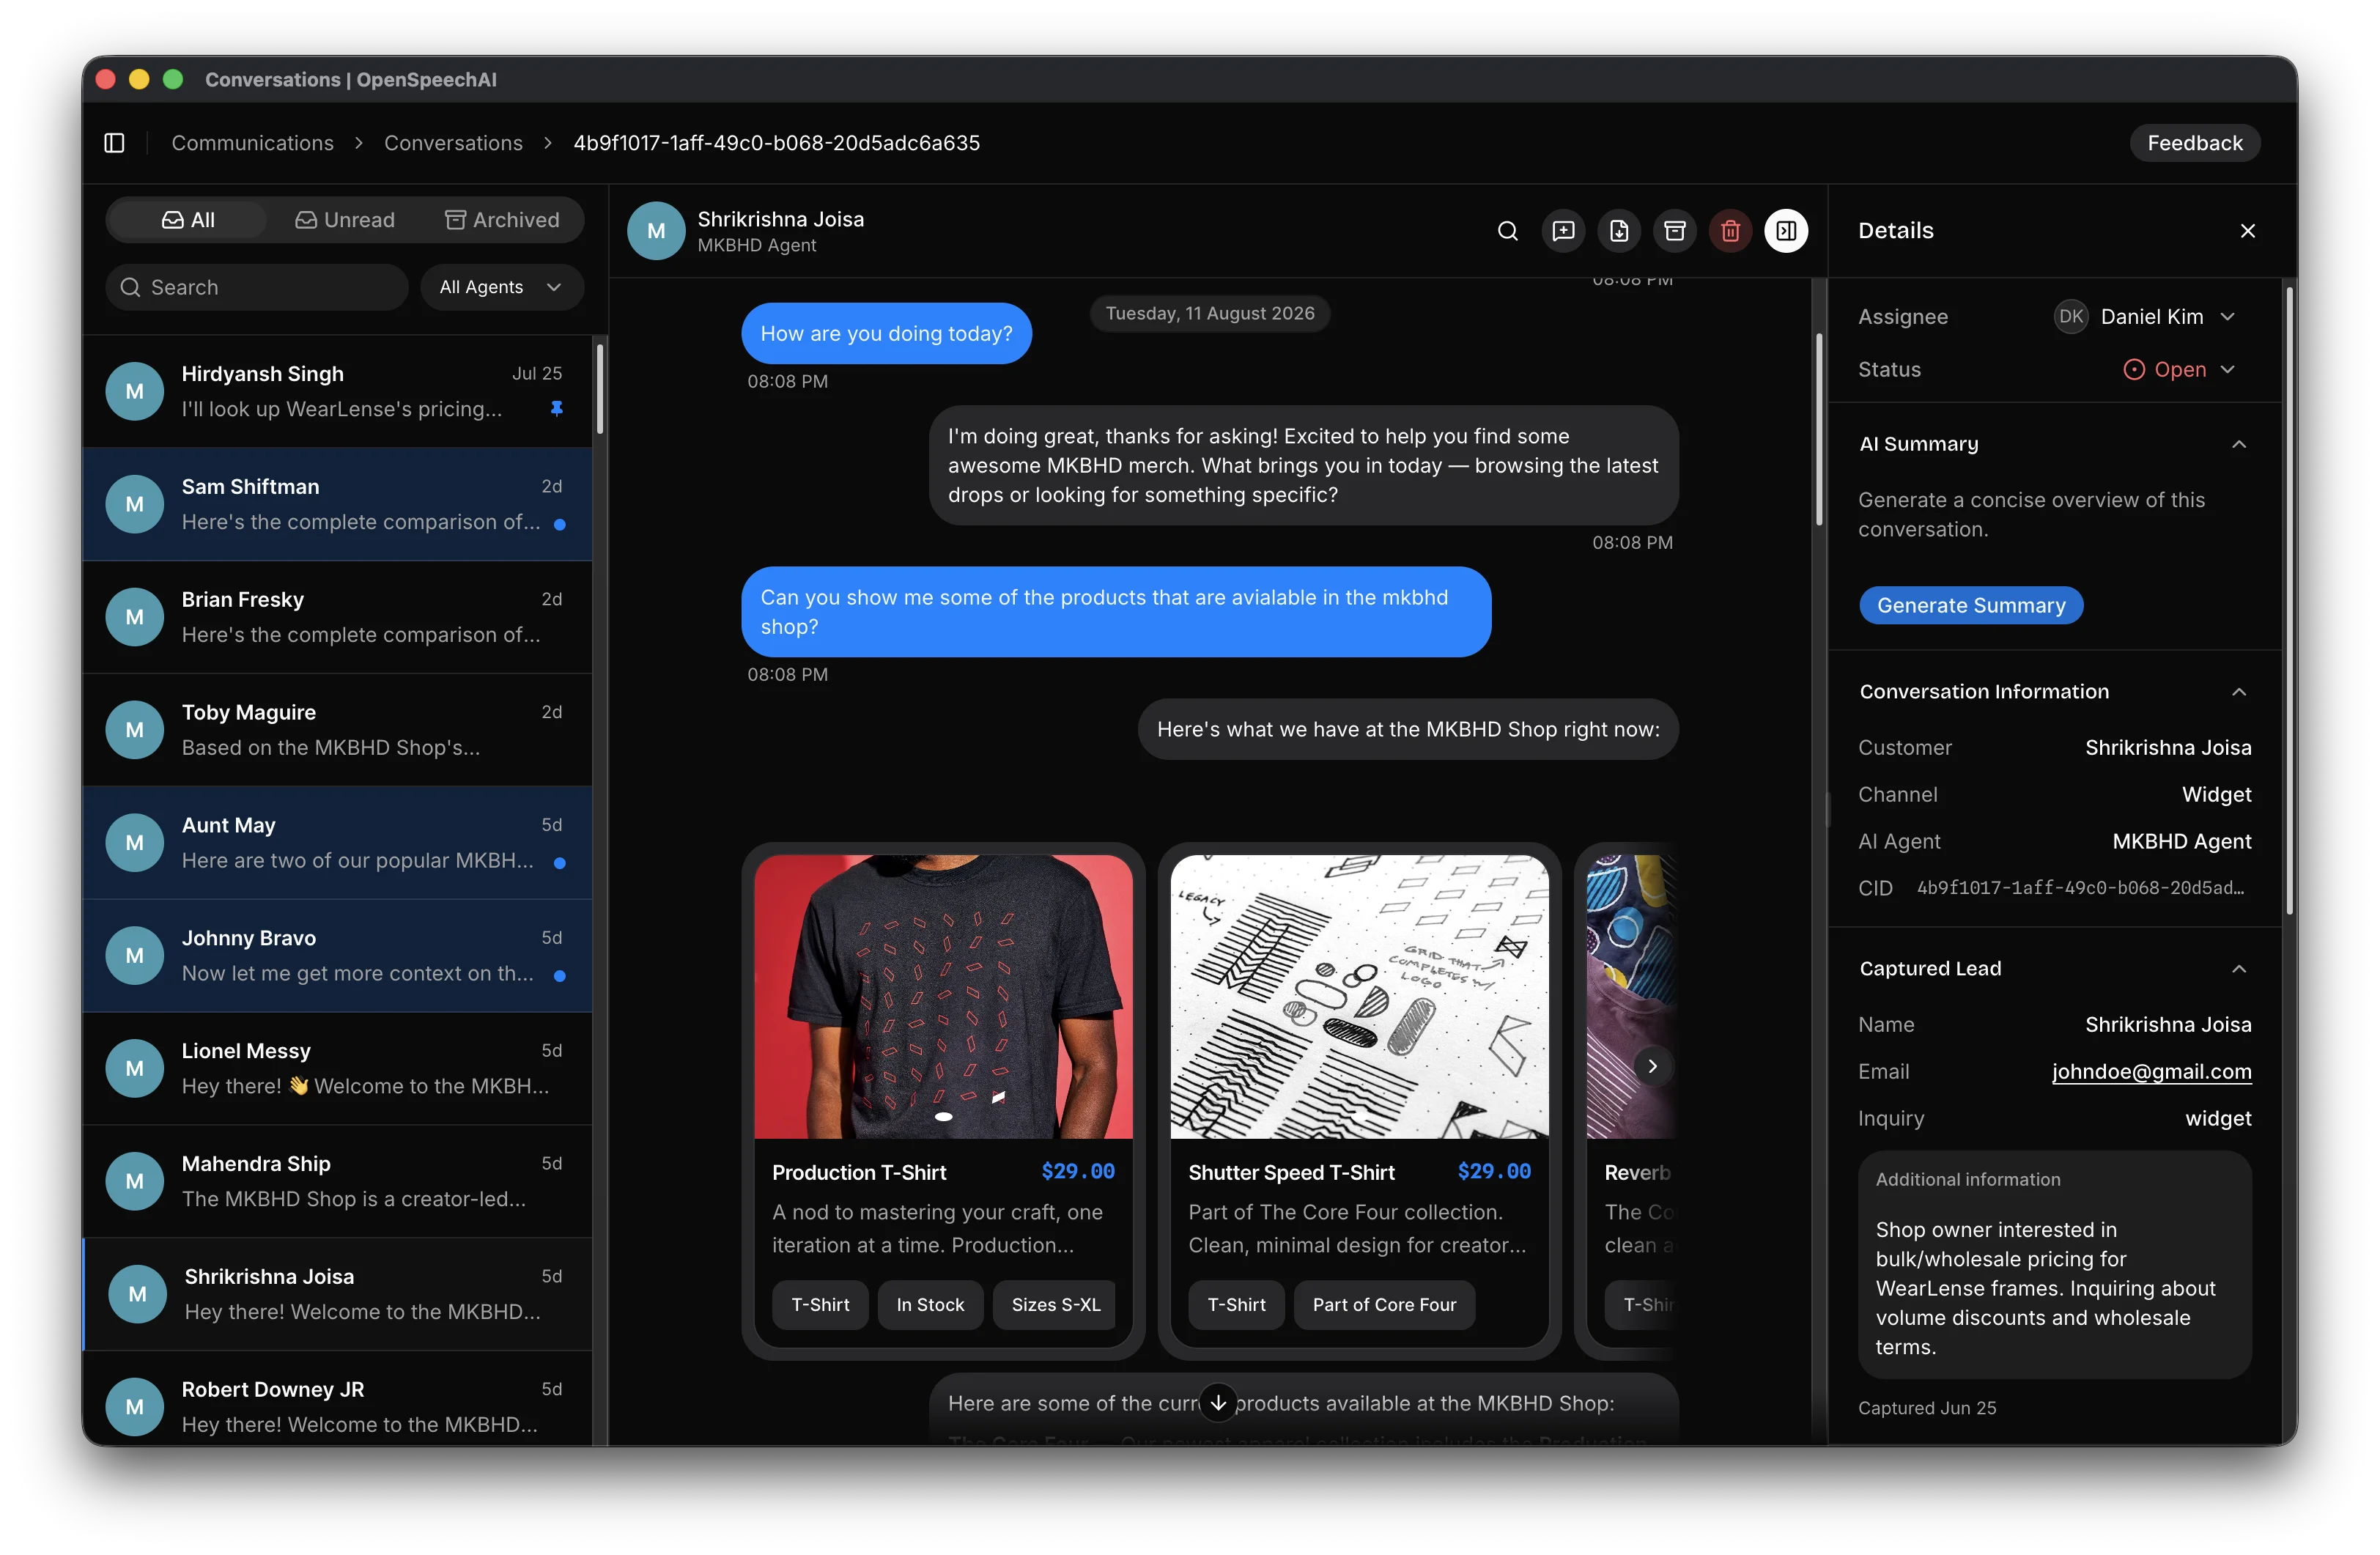
Task: Go to Communications breadcrumb
Action: click(253, 143)
